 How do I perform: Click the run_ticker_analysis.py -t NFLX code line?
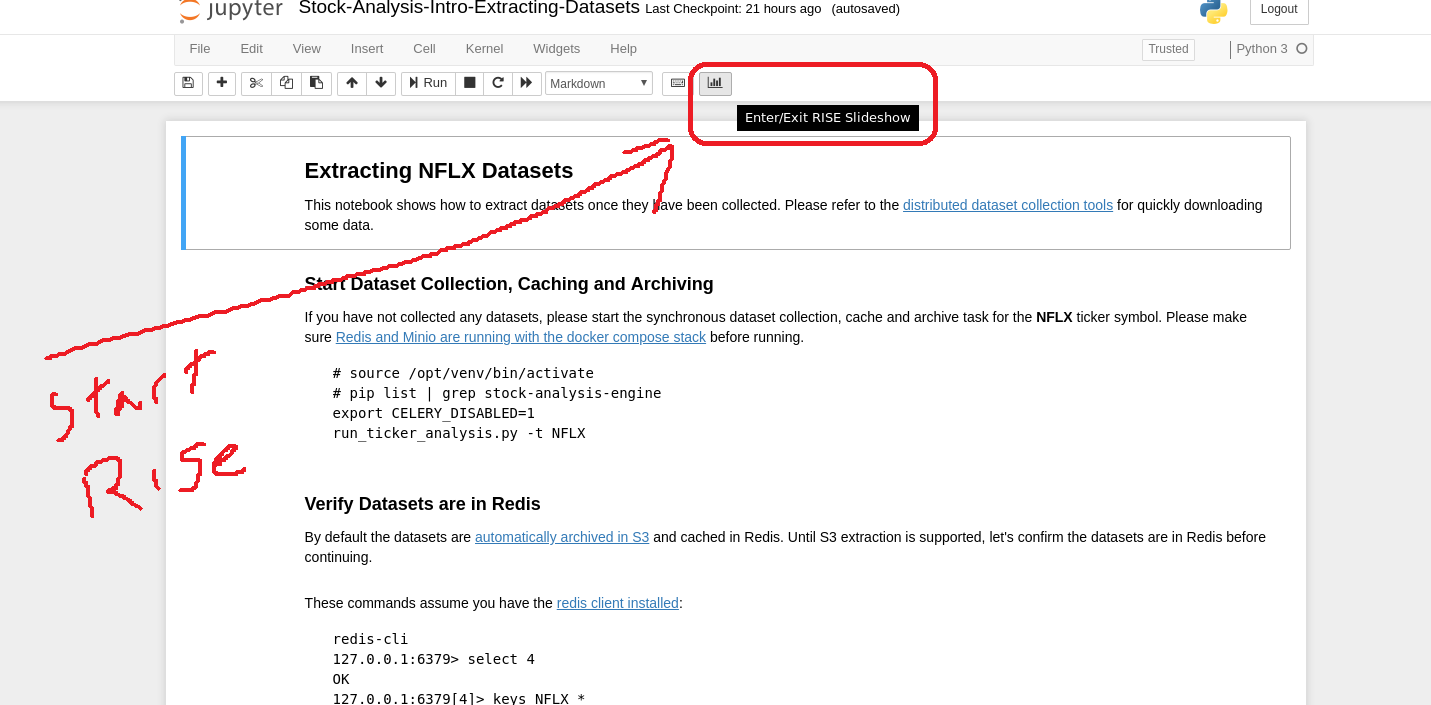[x=459, y=433]
